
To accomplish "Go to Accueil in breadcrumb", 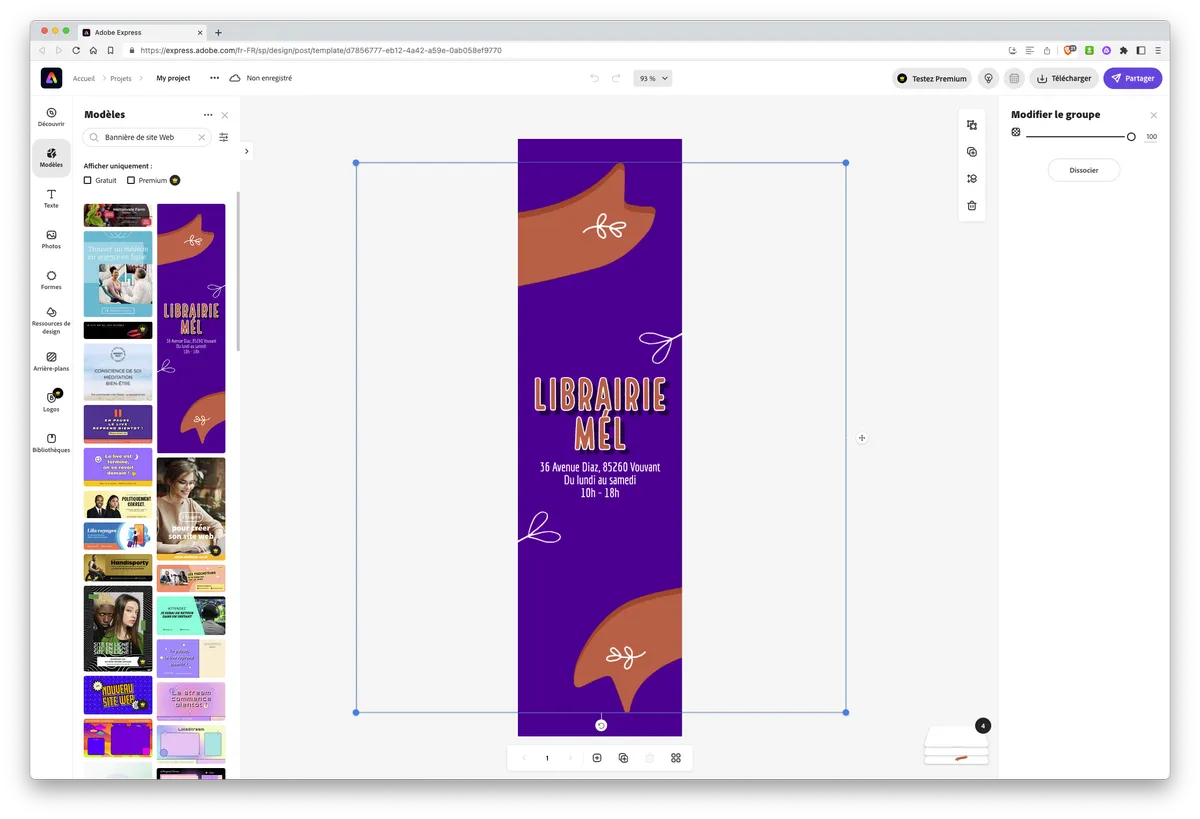I will coord(84,78).
